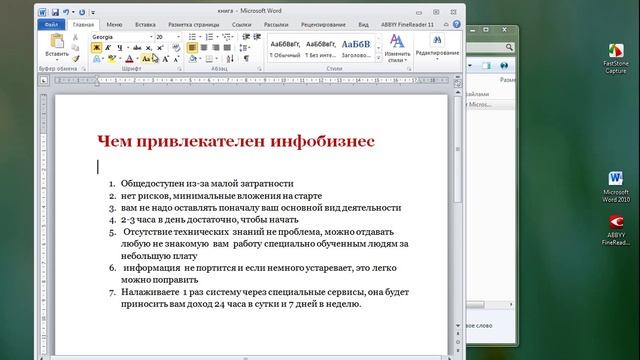Open the bullet list dropdown arrow
Image resolution: width=640 pixels, height=360 pixels.
click(x=200, y=37)
